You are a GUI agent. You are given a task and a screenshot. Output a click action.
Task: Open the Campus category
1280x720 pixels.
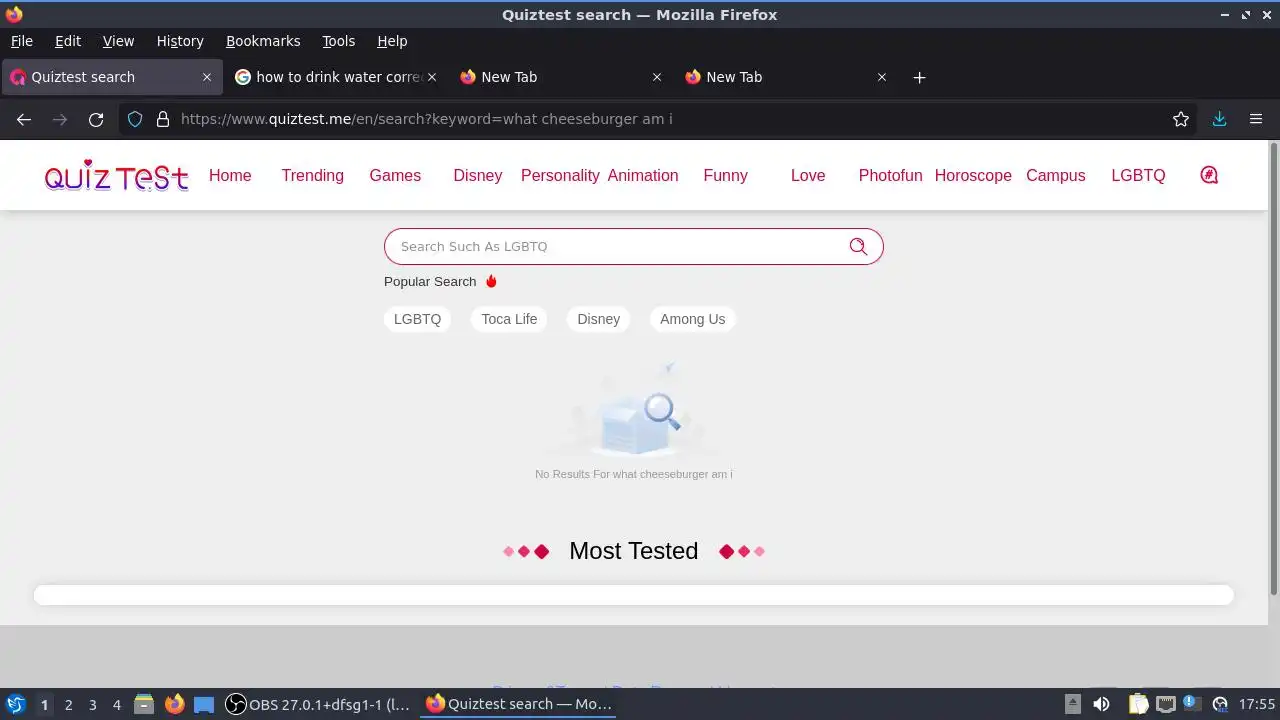[x=1055, y=175]
